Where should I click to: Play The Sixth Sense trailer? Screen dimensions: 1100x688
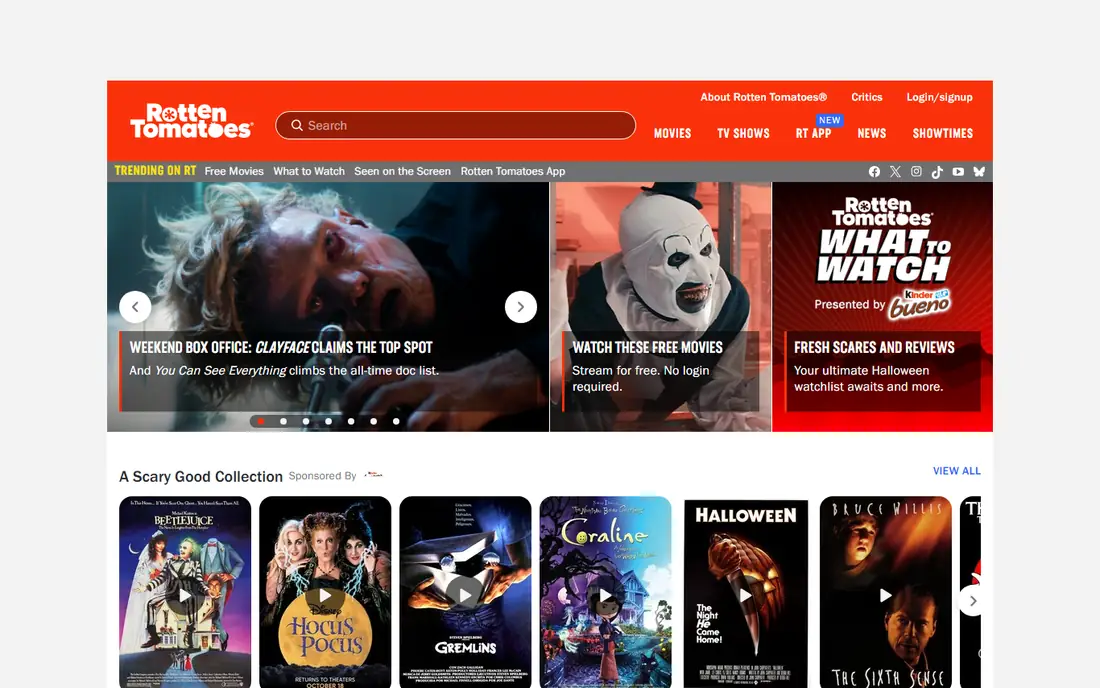pyautogui.click(x=886, y=595)
